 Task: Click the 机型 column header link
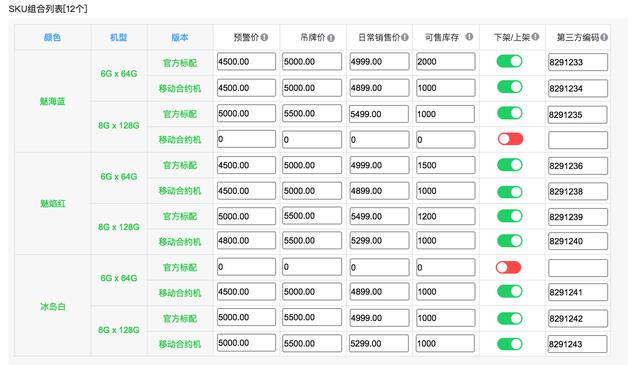coord(118,38)
